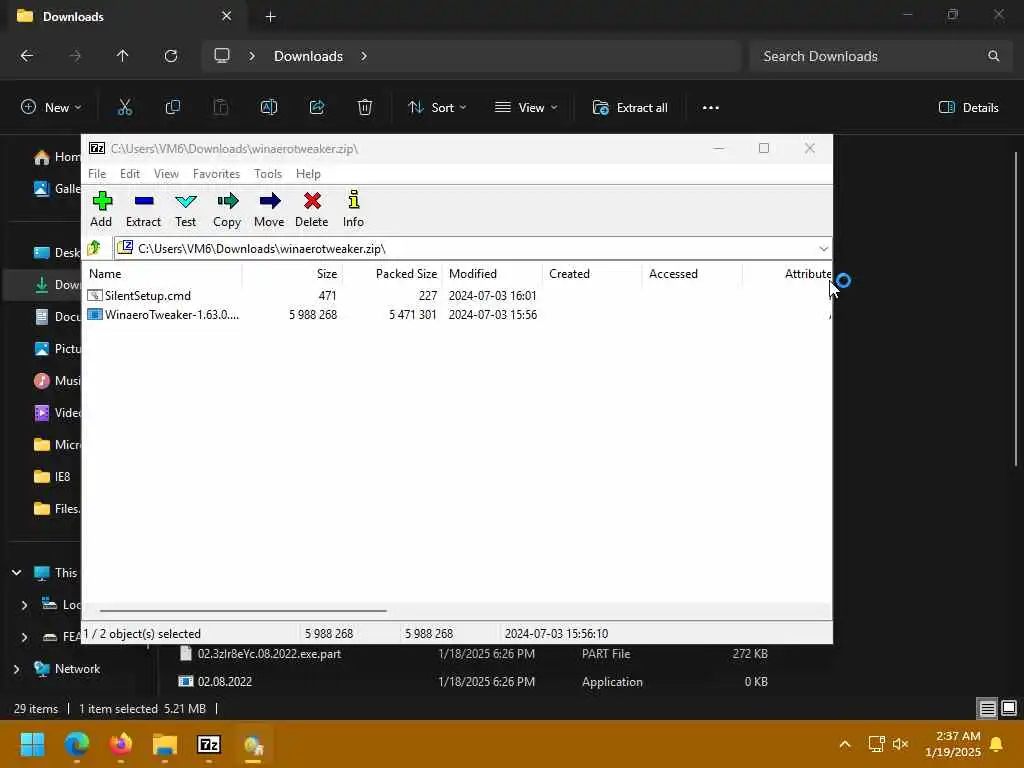Switch to 7-Zip via the taskbar

(x=209, y=744)
